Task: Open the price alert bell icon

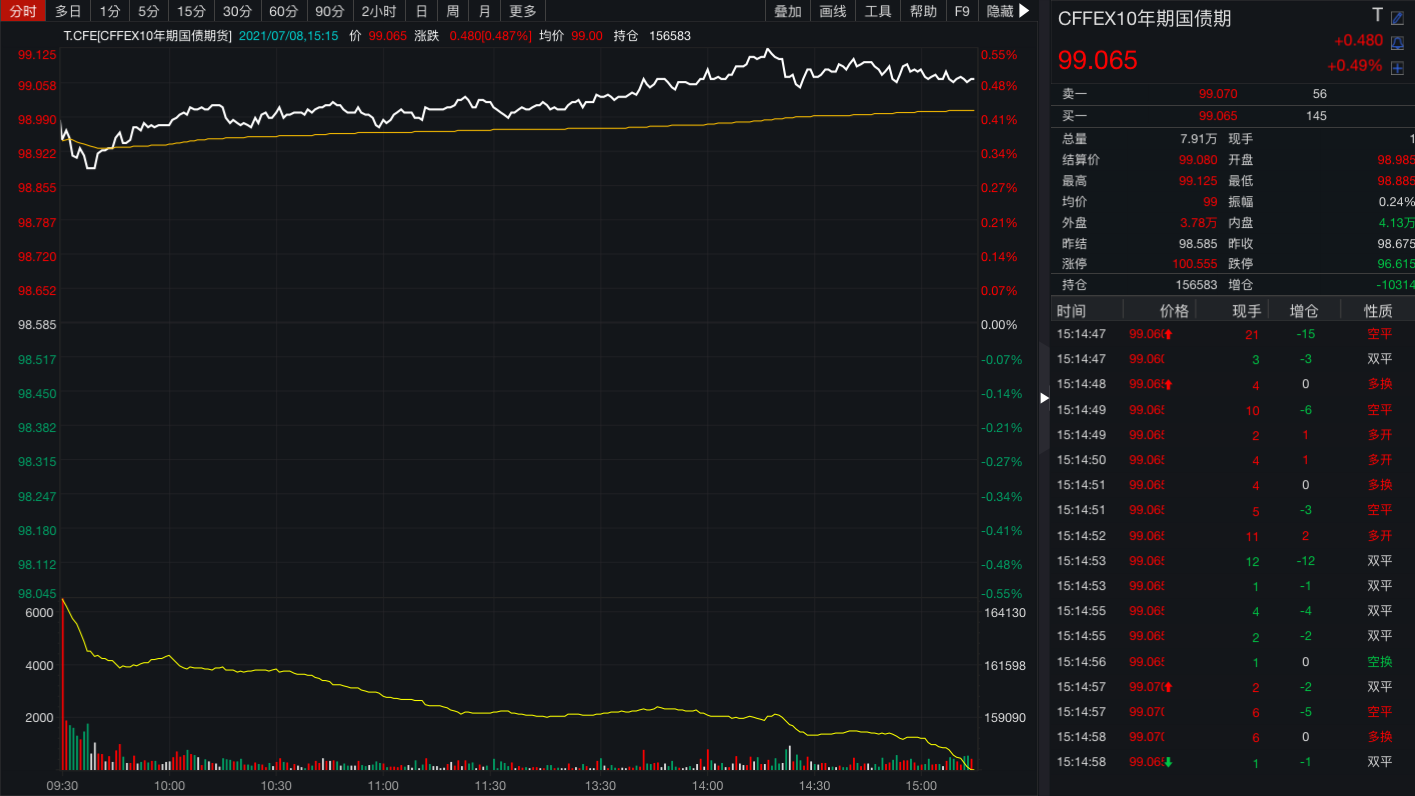Action: click(1397, 43)
